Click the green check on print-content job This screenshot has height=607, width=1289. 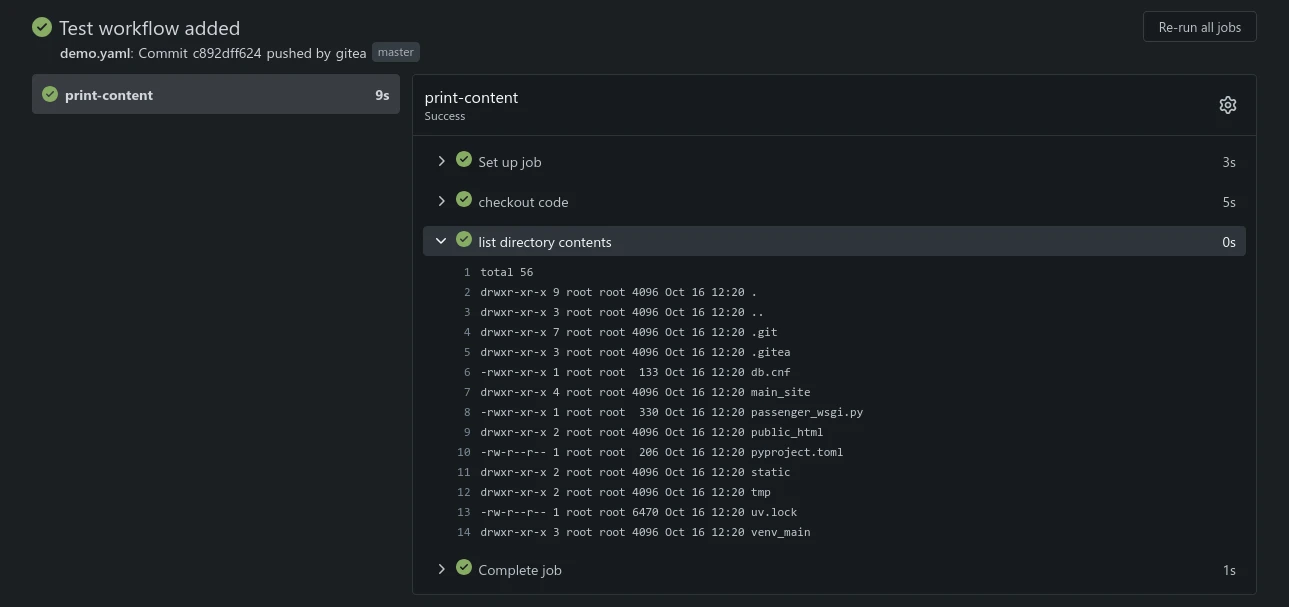click(50, 95)
